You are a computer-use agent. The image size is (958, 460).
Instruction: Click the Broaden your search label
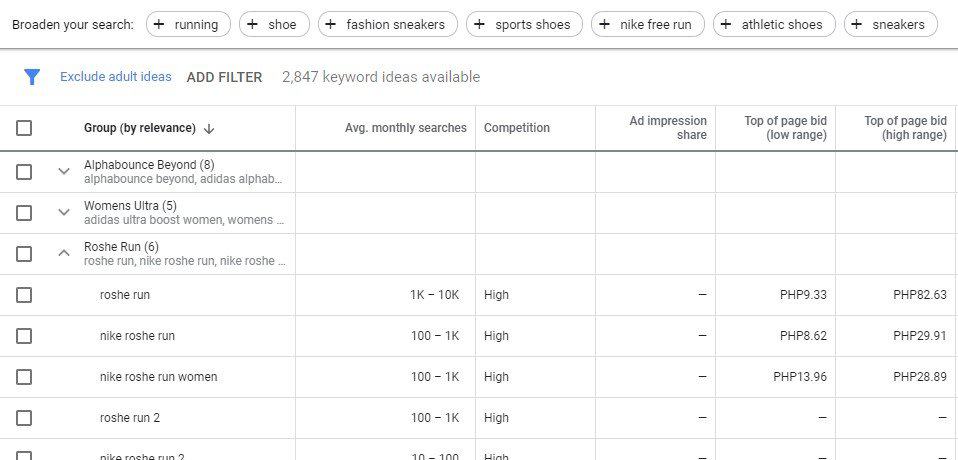73,25
